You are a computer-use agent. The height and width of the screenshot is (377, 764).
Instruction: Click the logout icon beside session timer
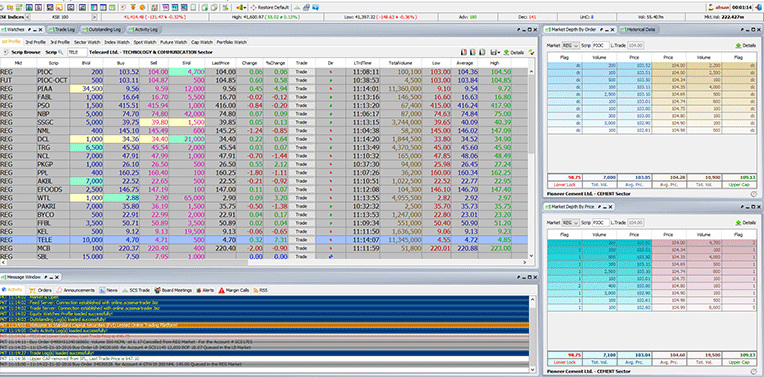coord(758,8)
